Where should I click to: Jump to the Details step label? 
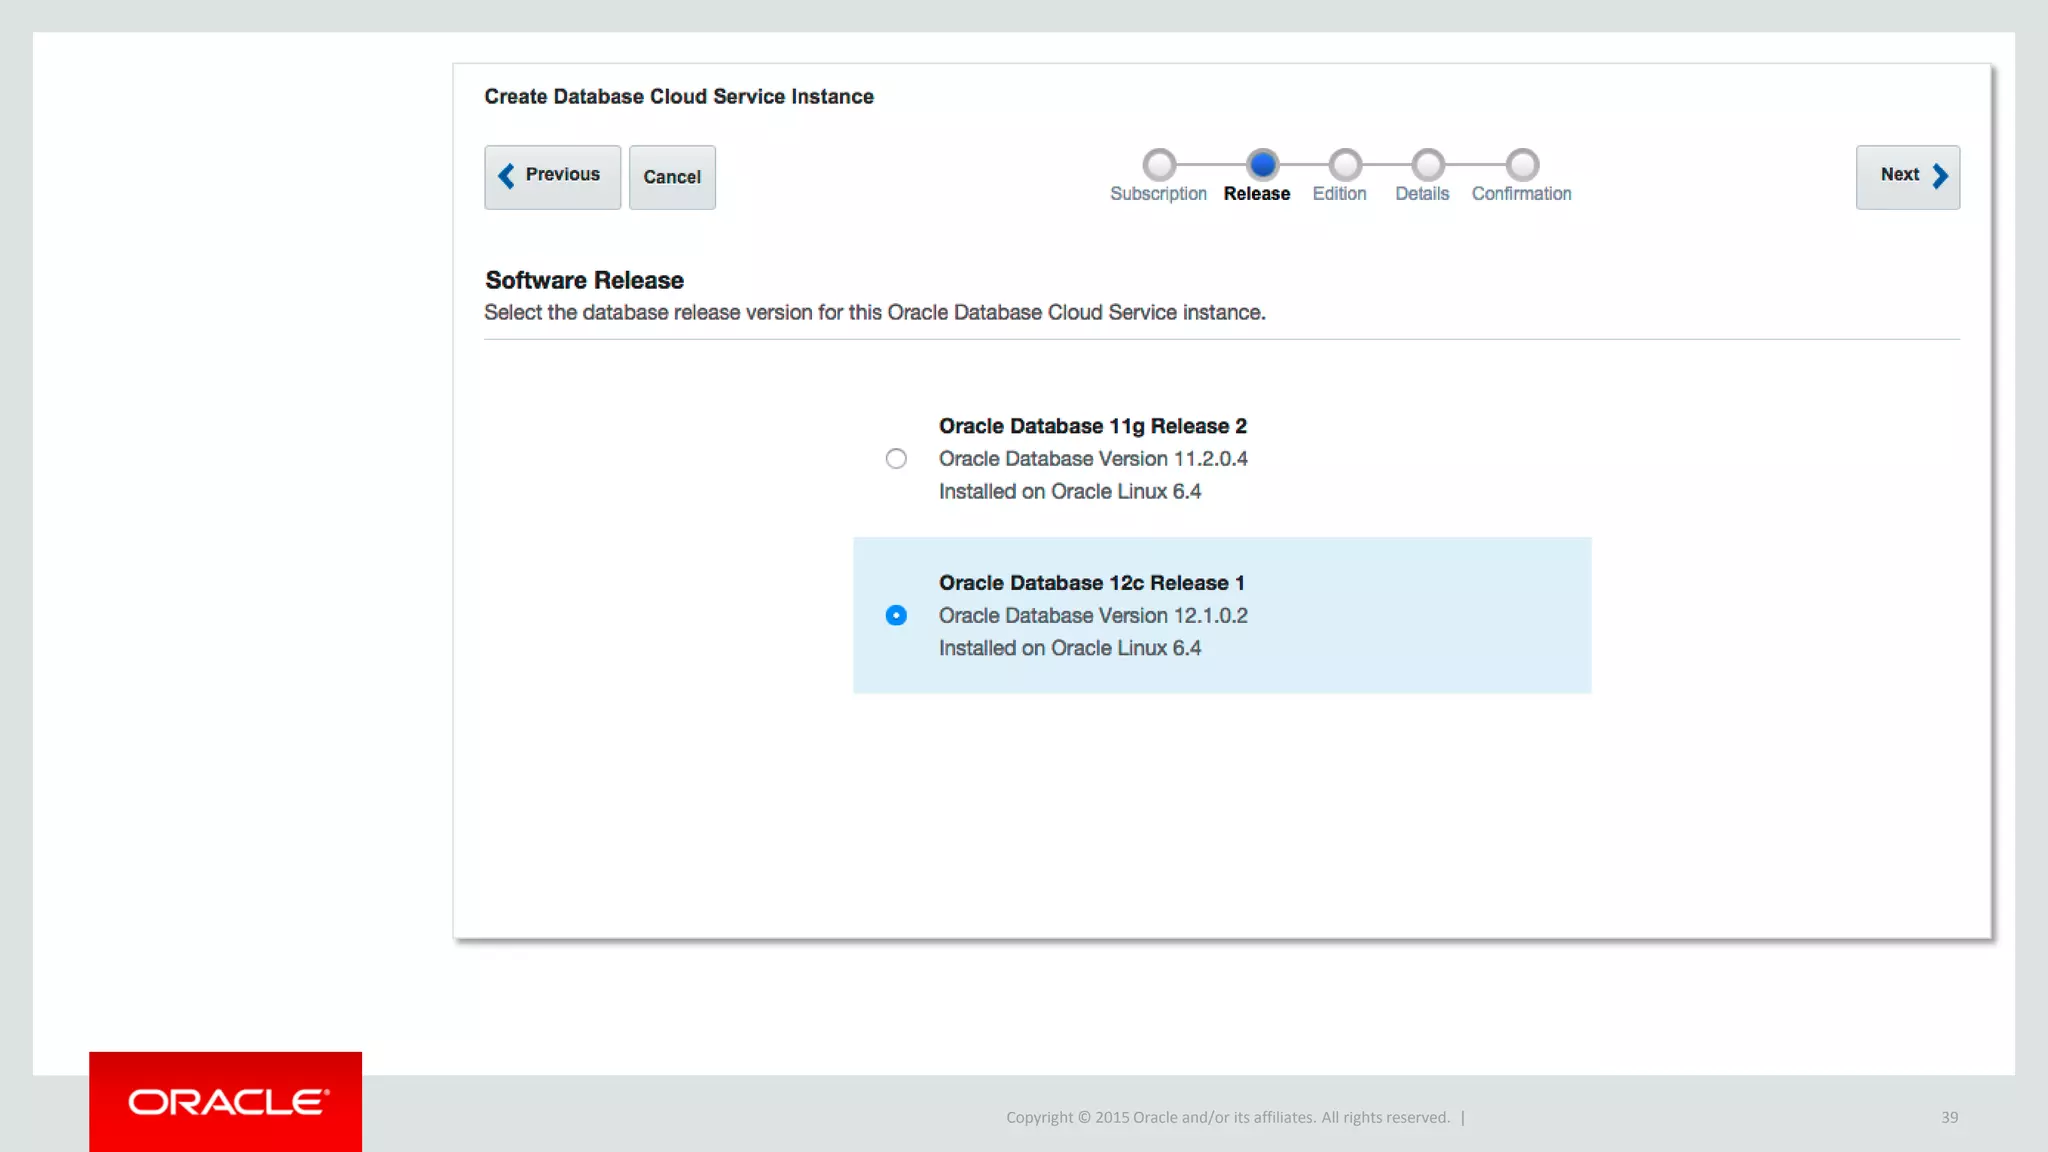(1422, 194)
